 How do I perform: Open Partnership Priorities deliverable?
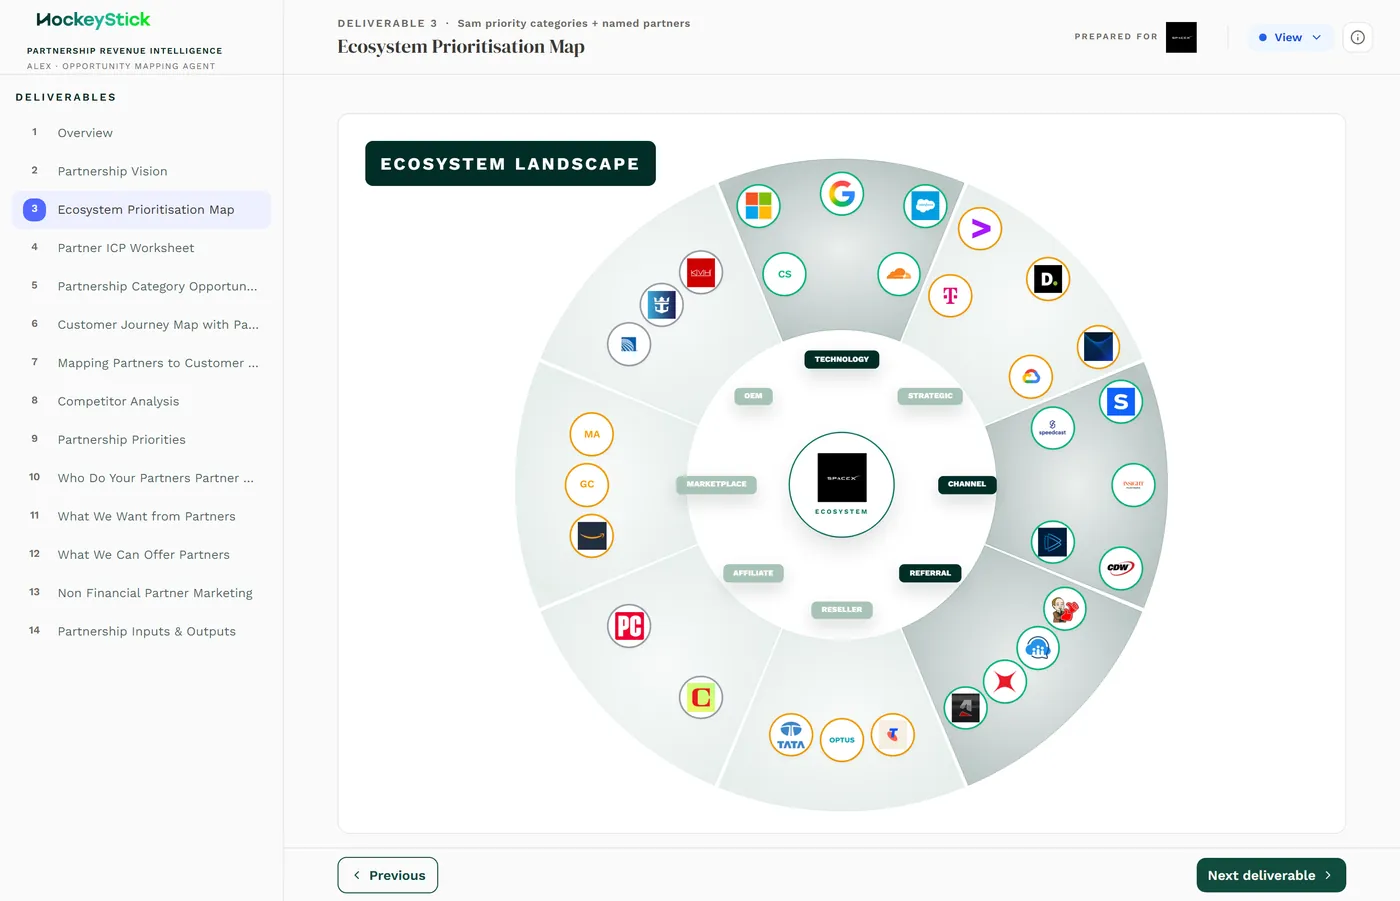pos(142,440)
